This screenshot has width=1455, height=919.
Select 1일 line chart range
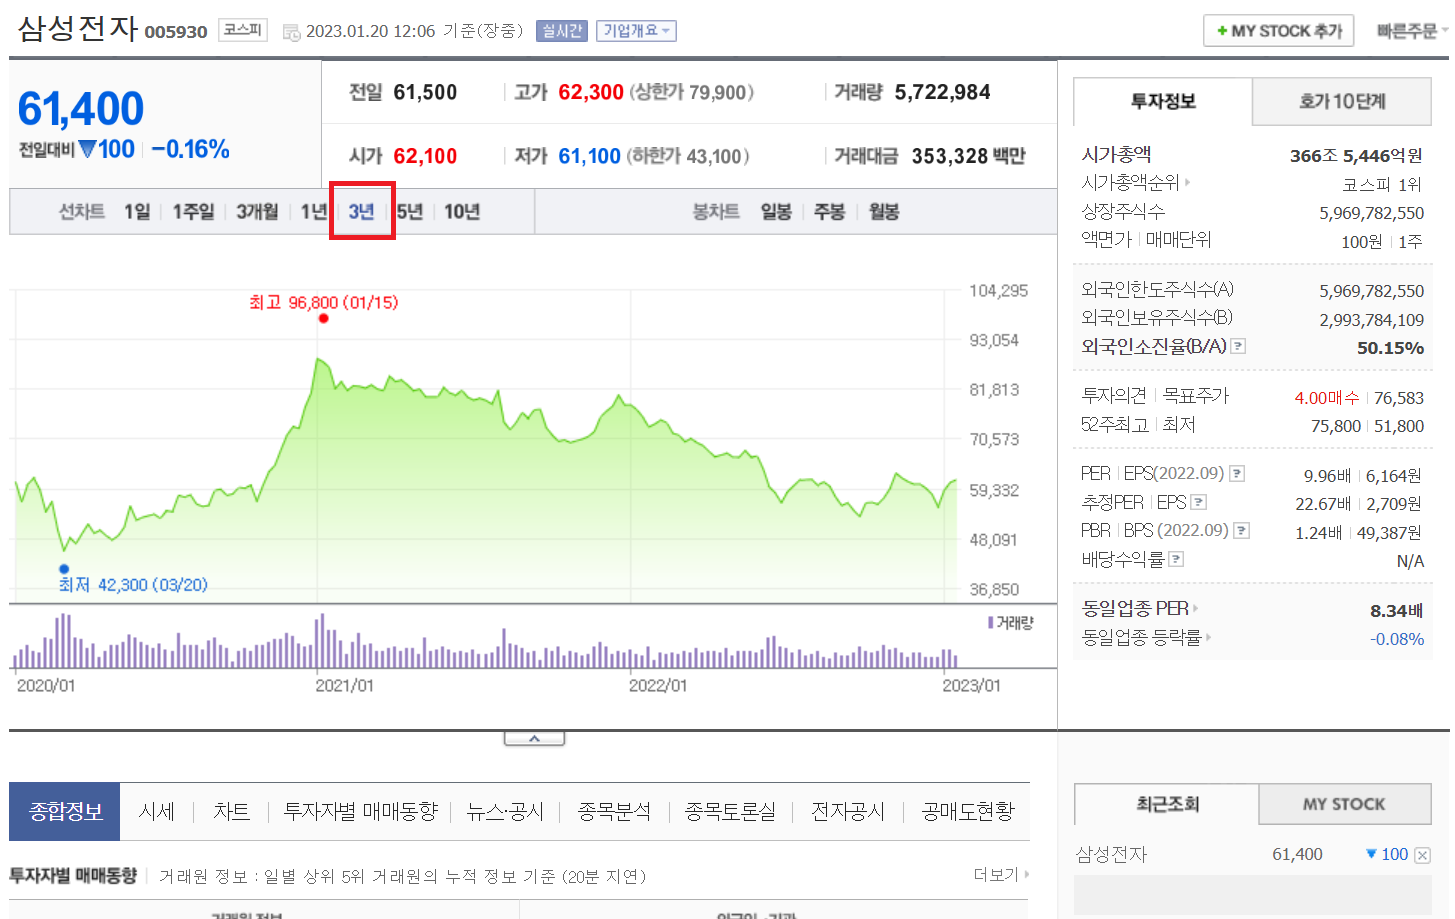137,212
